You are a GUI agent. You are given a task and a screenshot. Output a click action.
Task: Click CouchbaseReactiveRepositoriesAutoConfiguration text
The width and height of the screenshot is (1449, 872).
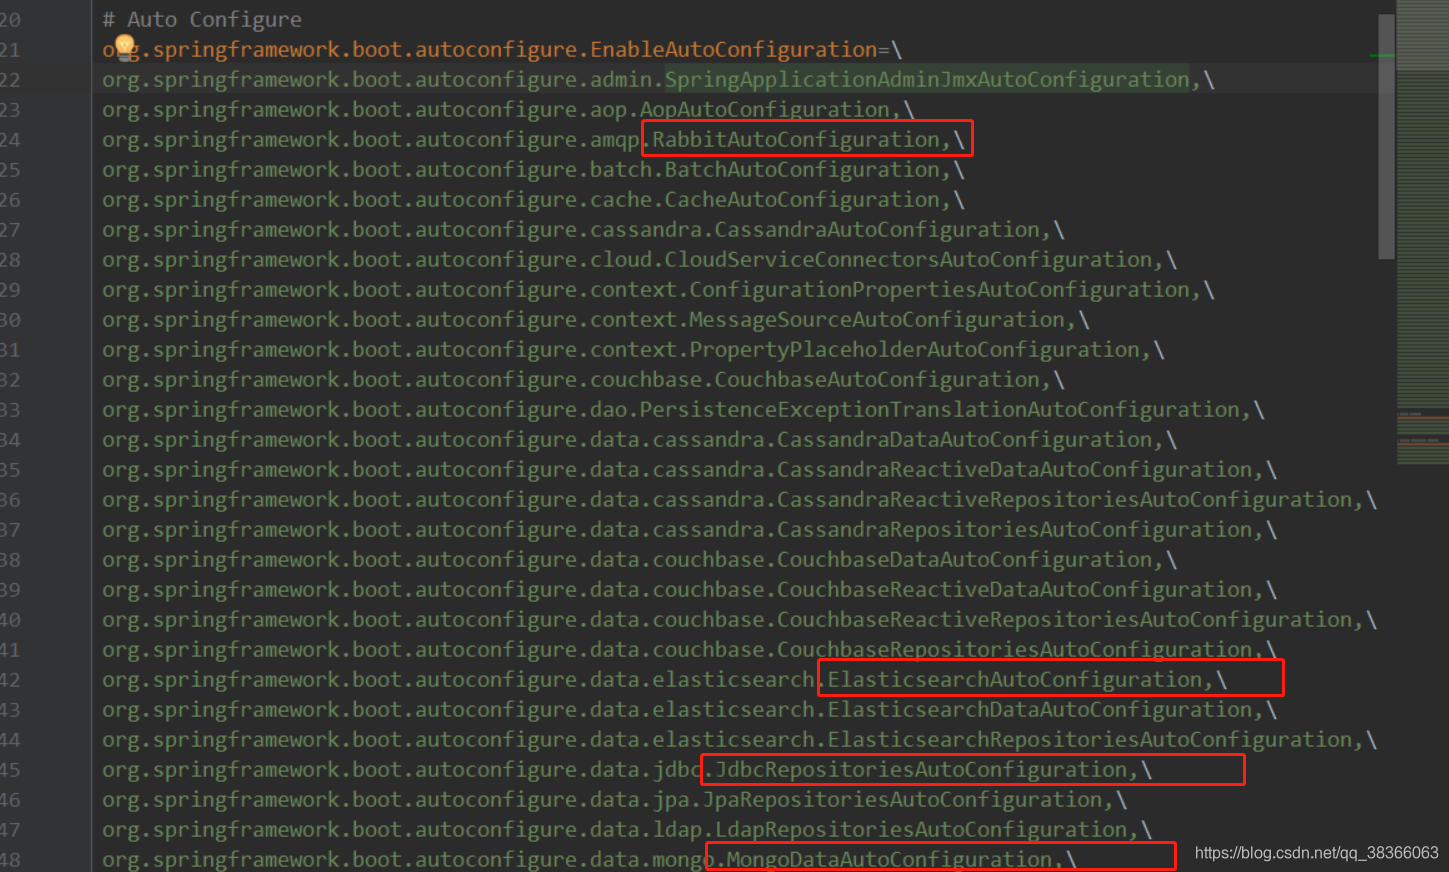[1065, 619]
